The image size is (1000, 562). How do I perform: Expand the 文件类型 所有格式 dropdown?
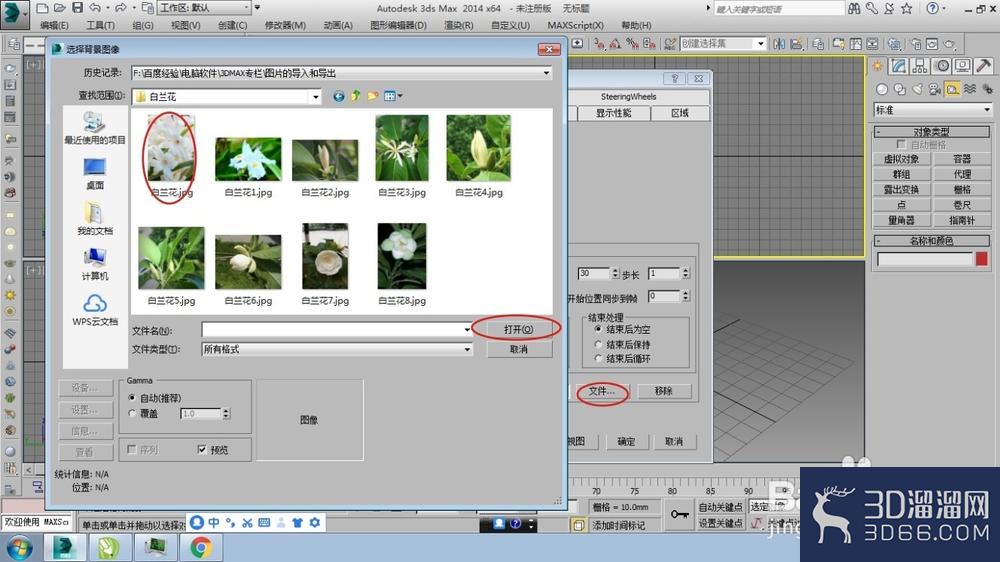point(467,350)
